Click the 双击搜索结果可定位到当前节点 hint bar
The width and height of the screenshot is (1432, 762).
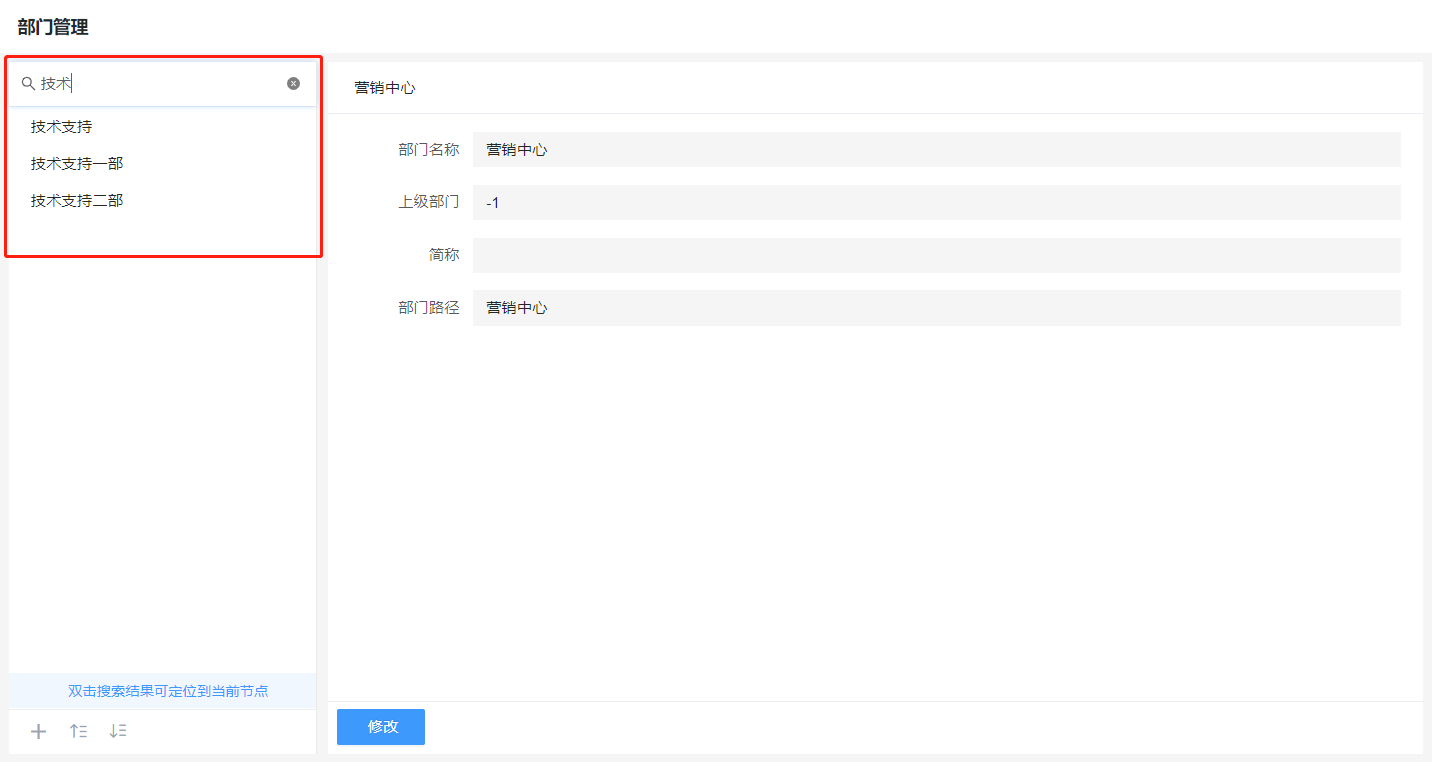click(x=167, y=691)
